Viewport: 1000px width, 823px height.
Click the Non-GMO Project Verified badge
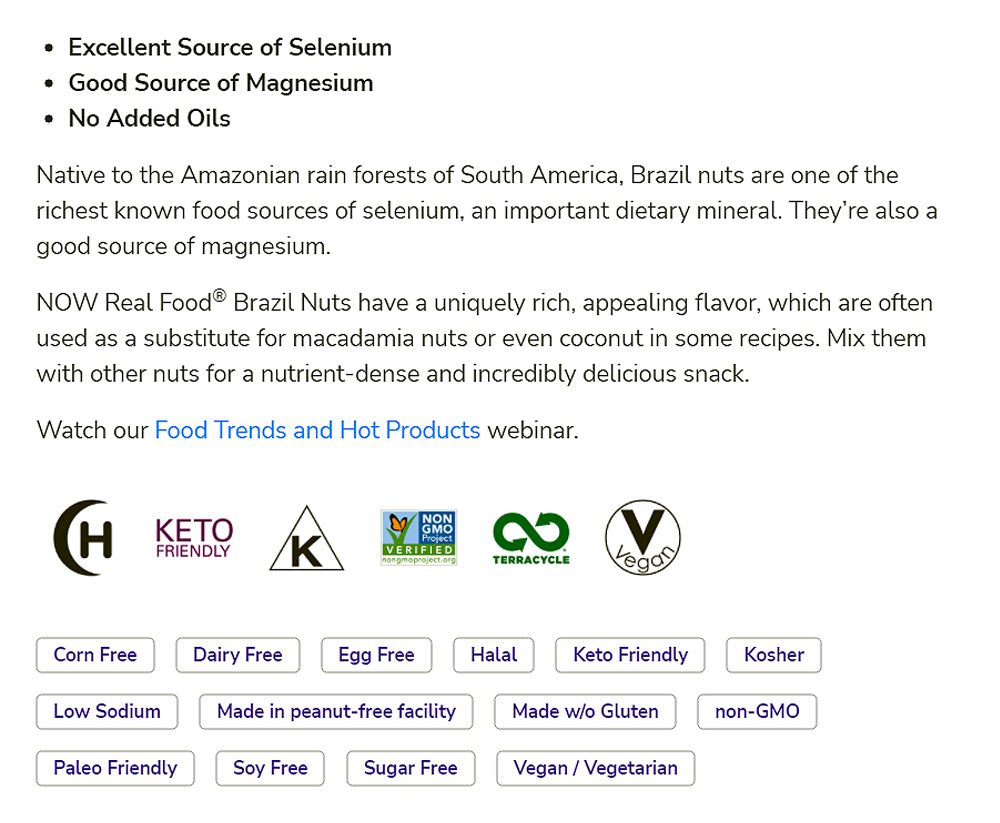418,538
